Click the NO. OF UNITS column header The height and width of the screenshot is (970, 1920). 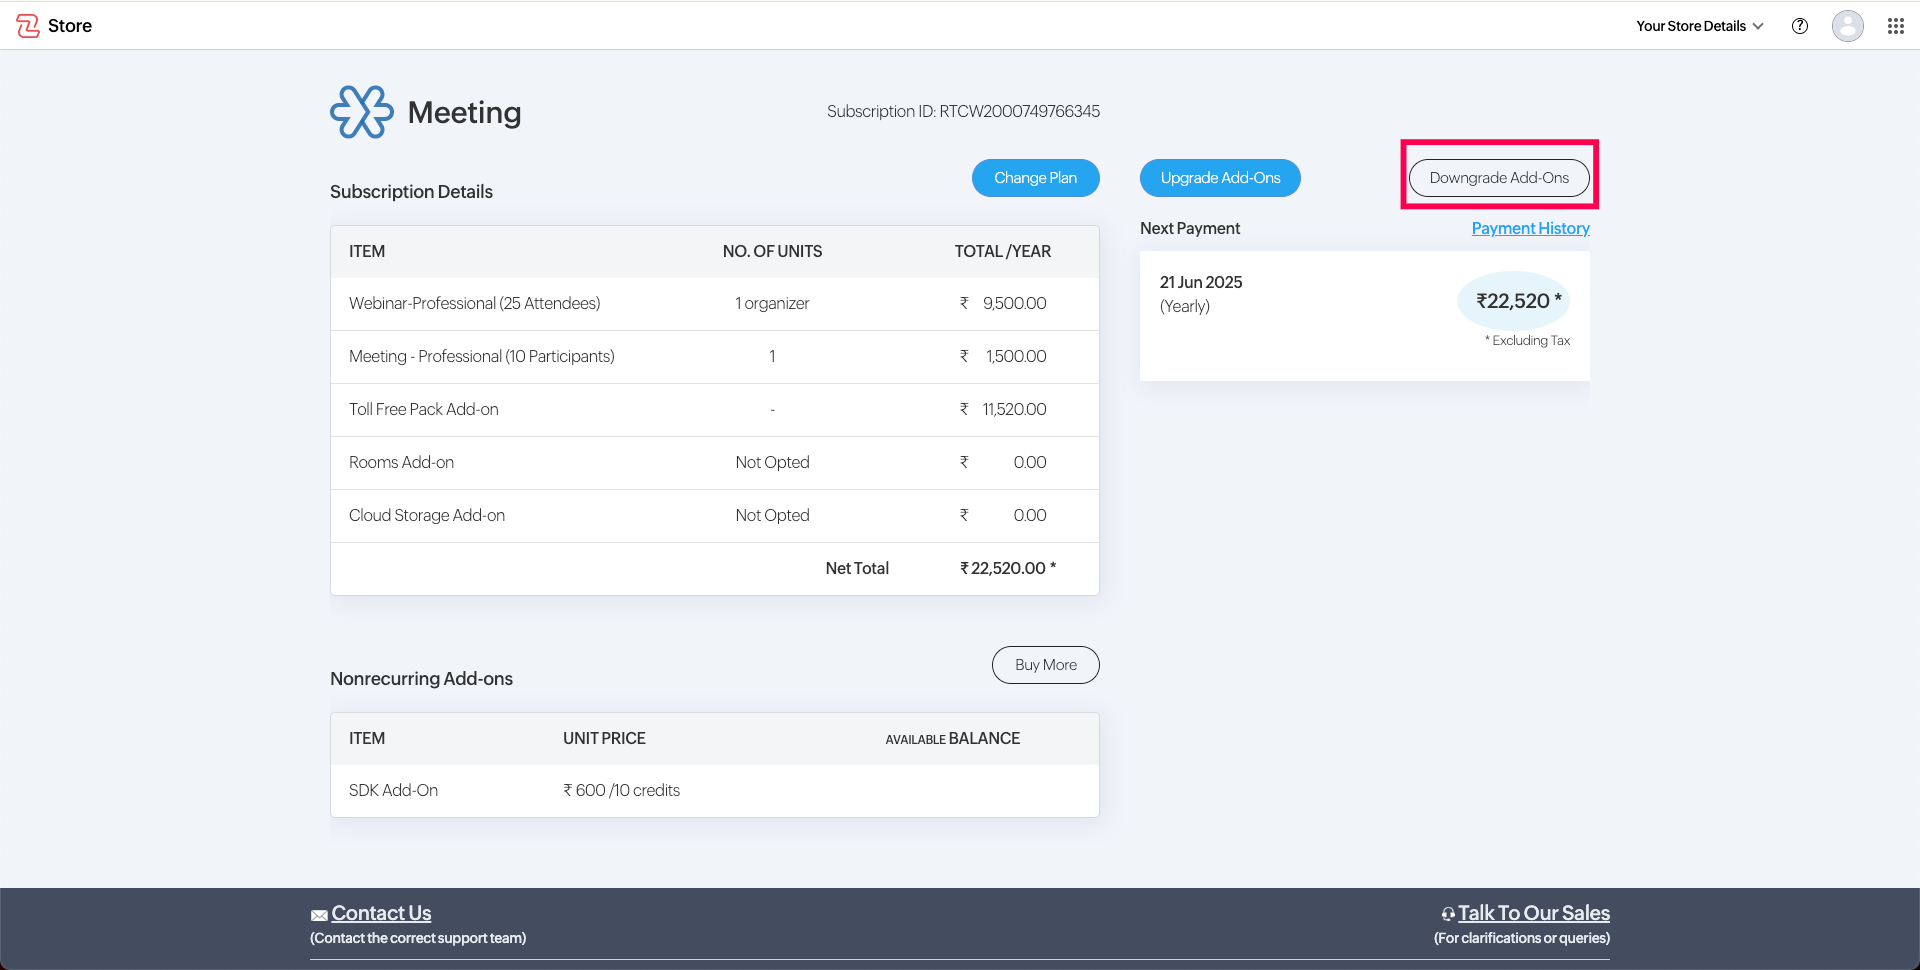click(x=772, y=251)
